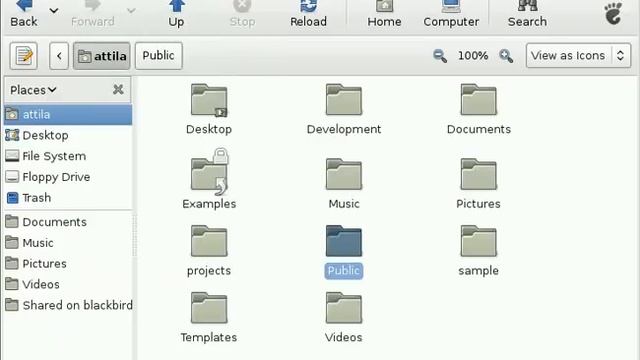Go back using the Back toolbar button
This screenshot has height=360, width=640.
point(24,14)
